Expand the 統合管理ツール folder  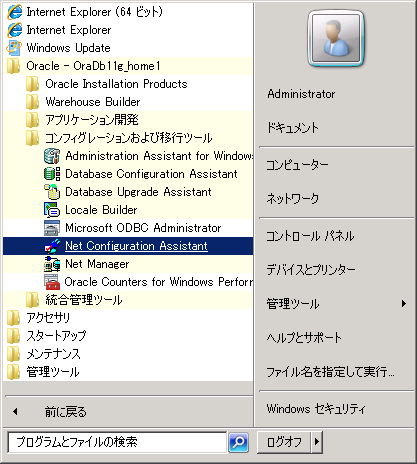click(128, 300)
